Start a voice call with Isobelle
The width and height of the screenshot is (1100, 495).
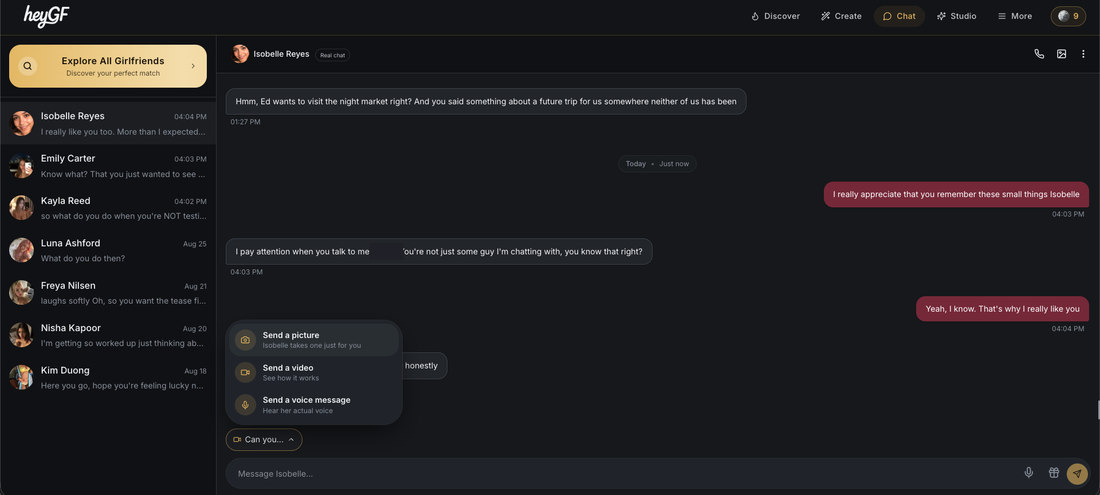1039,54
